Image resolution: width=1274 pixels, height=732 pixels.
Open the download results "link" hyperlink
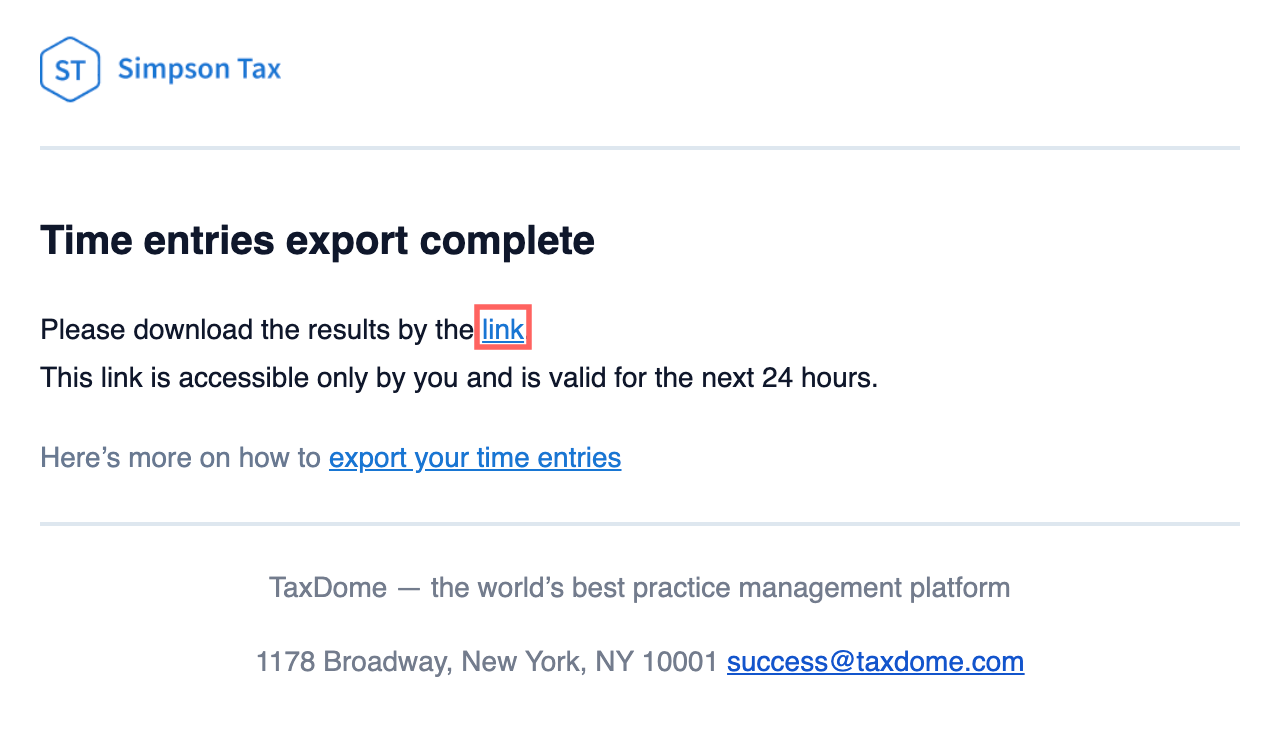[503, 329]
